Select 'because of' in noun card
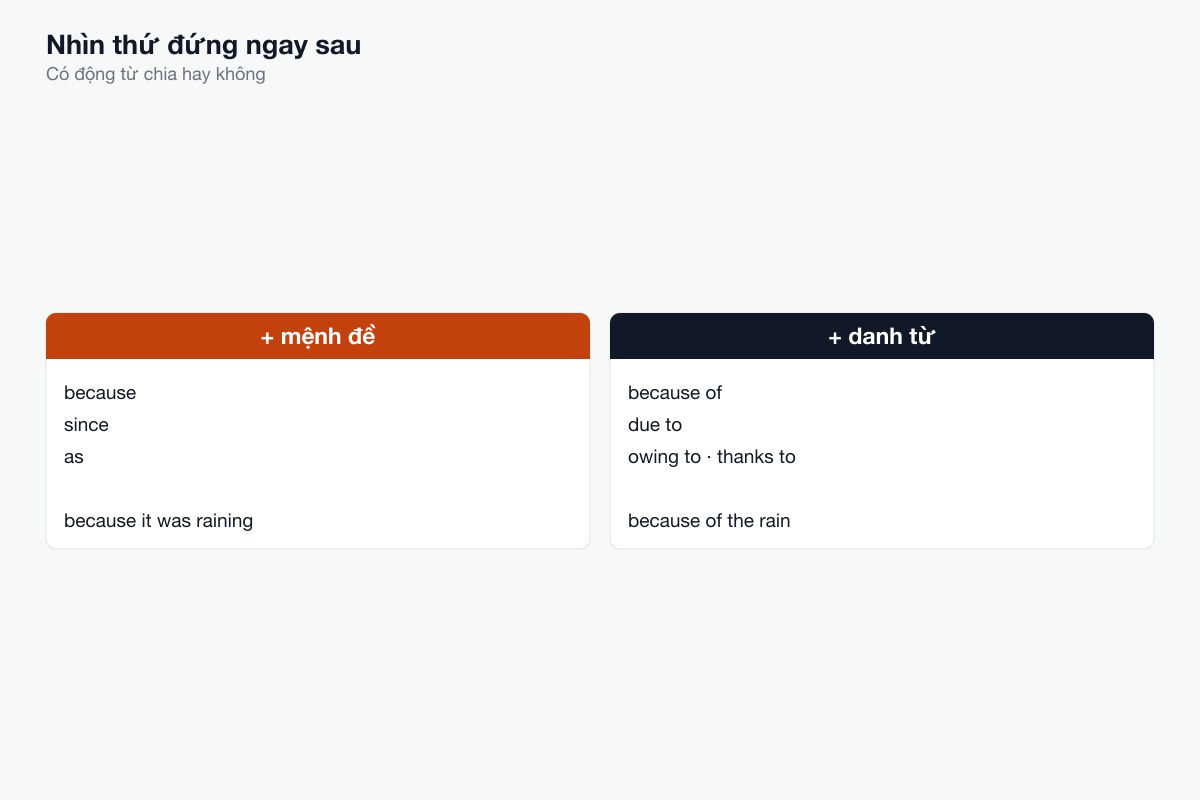1200x800 pixels. click(675, 393)
